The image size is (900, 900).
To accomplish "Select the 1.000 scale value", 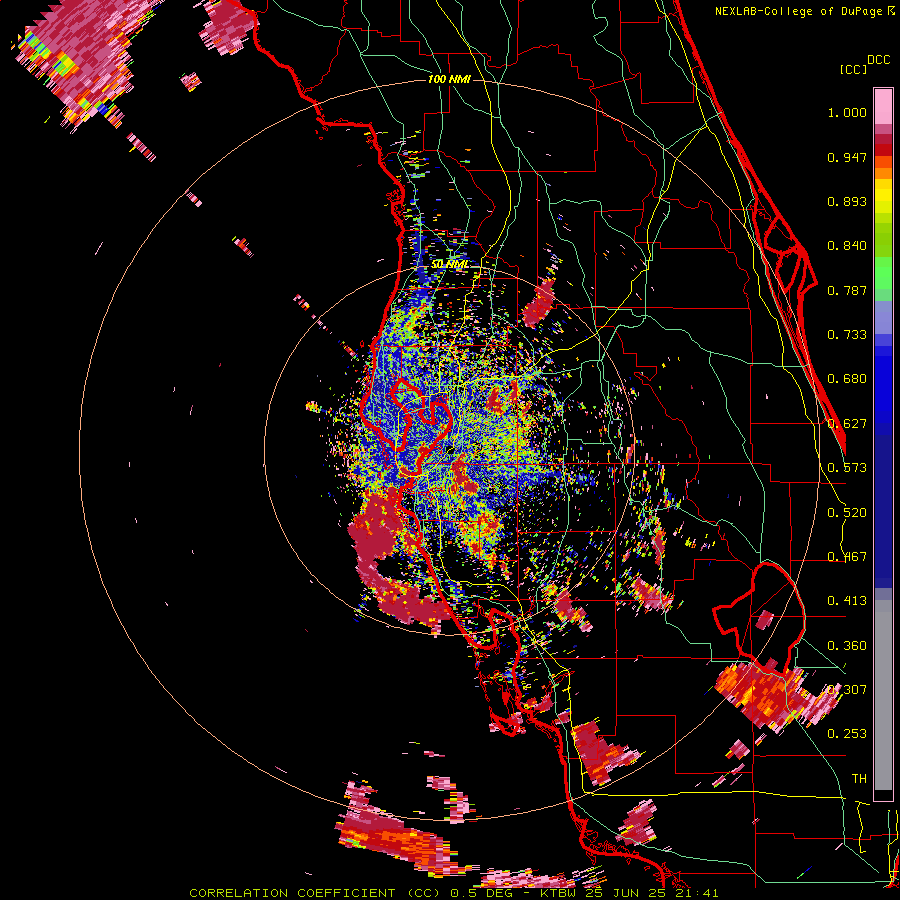I will click(847, 112).
